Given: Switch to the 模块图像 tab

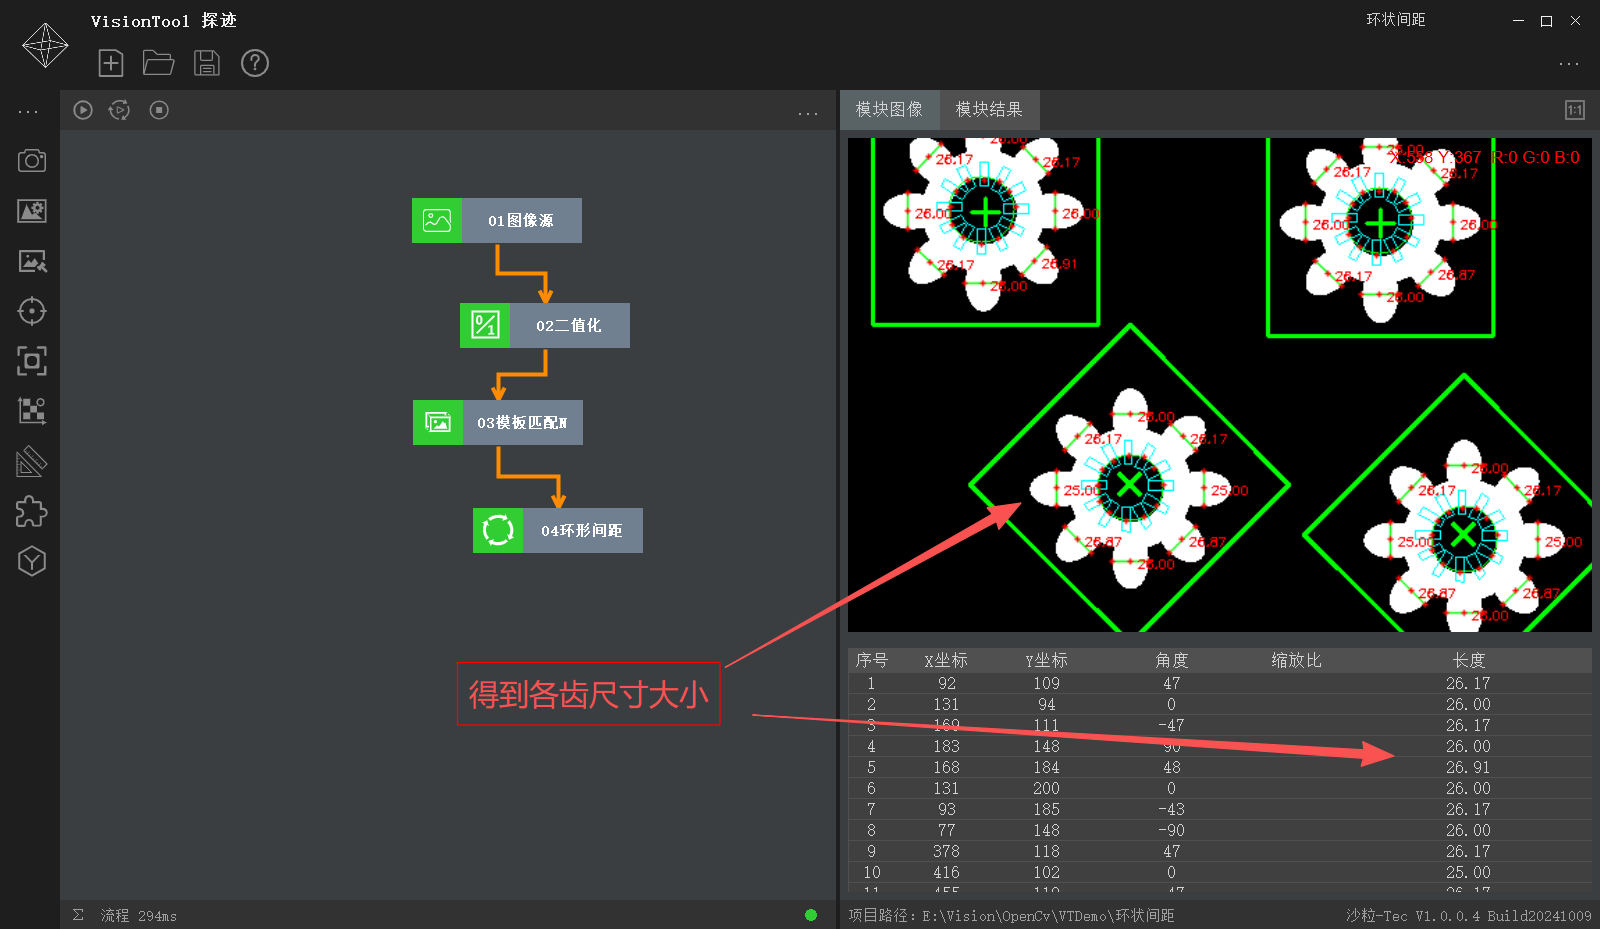Looking at the screenshot, I should click(889, 109).
